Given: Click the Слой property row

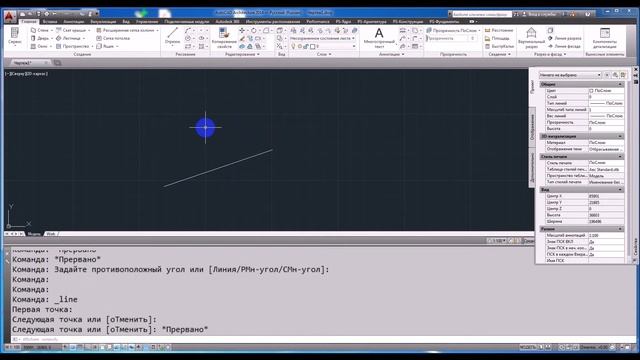Looking at the screenshot, I should pyautogui.click(x=584, y=97).
